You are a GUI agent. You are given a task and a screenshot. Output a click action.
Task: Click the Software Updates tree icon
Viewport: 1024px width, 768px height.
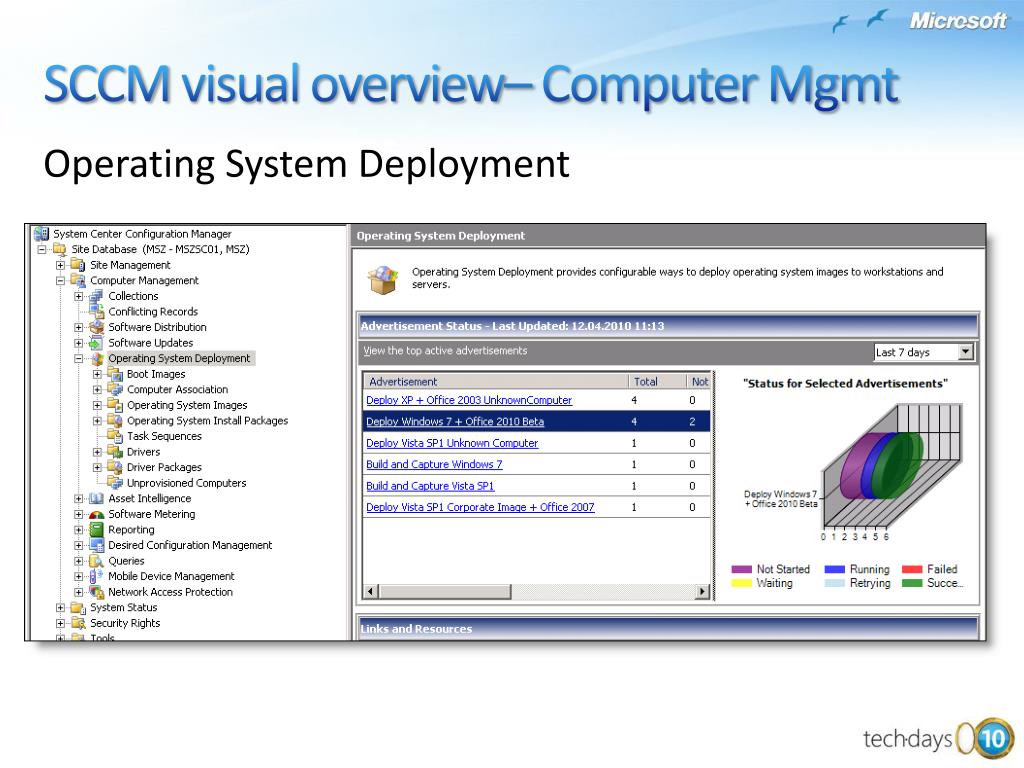pyautogui.click(x=97, y=343)
